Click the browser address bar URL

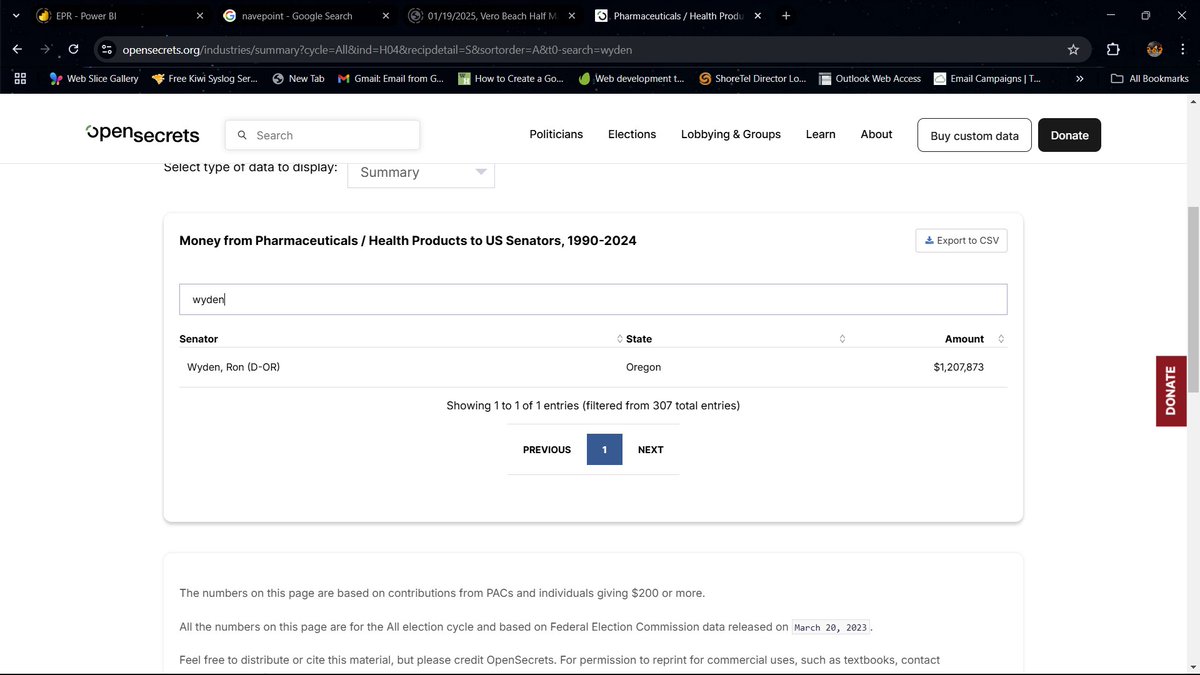tap(377, 49)
